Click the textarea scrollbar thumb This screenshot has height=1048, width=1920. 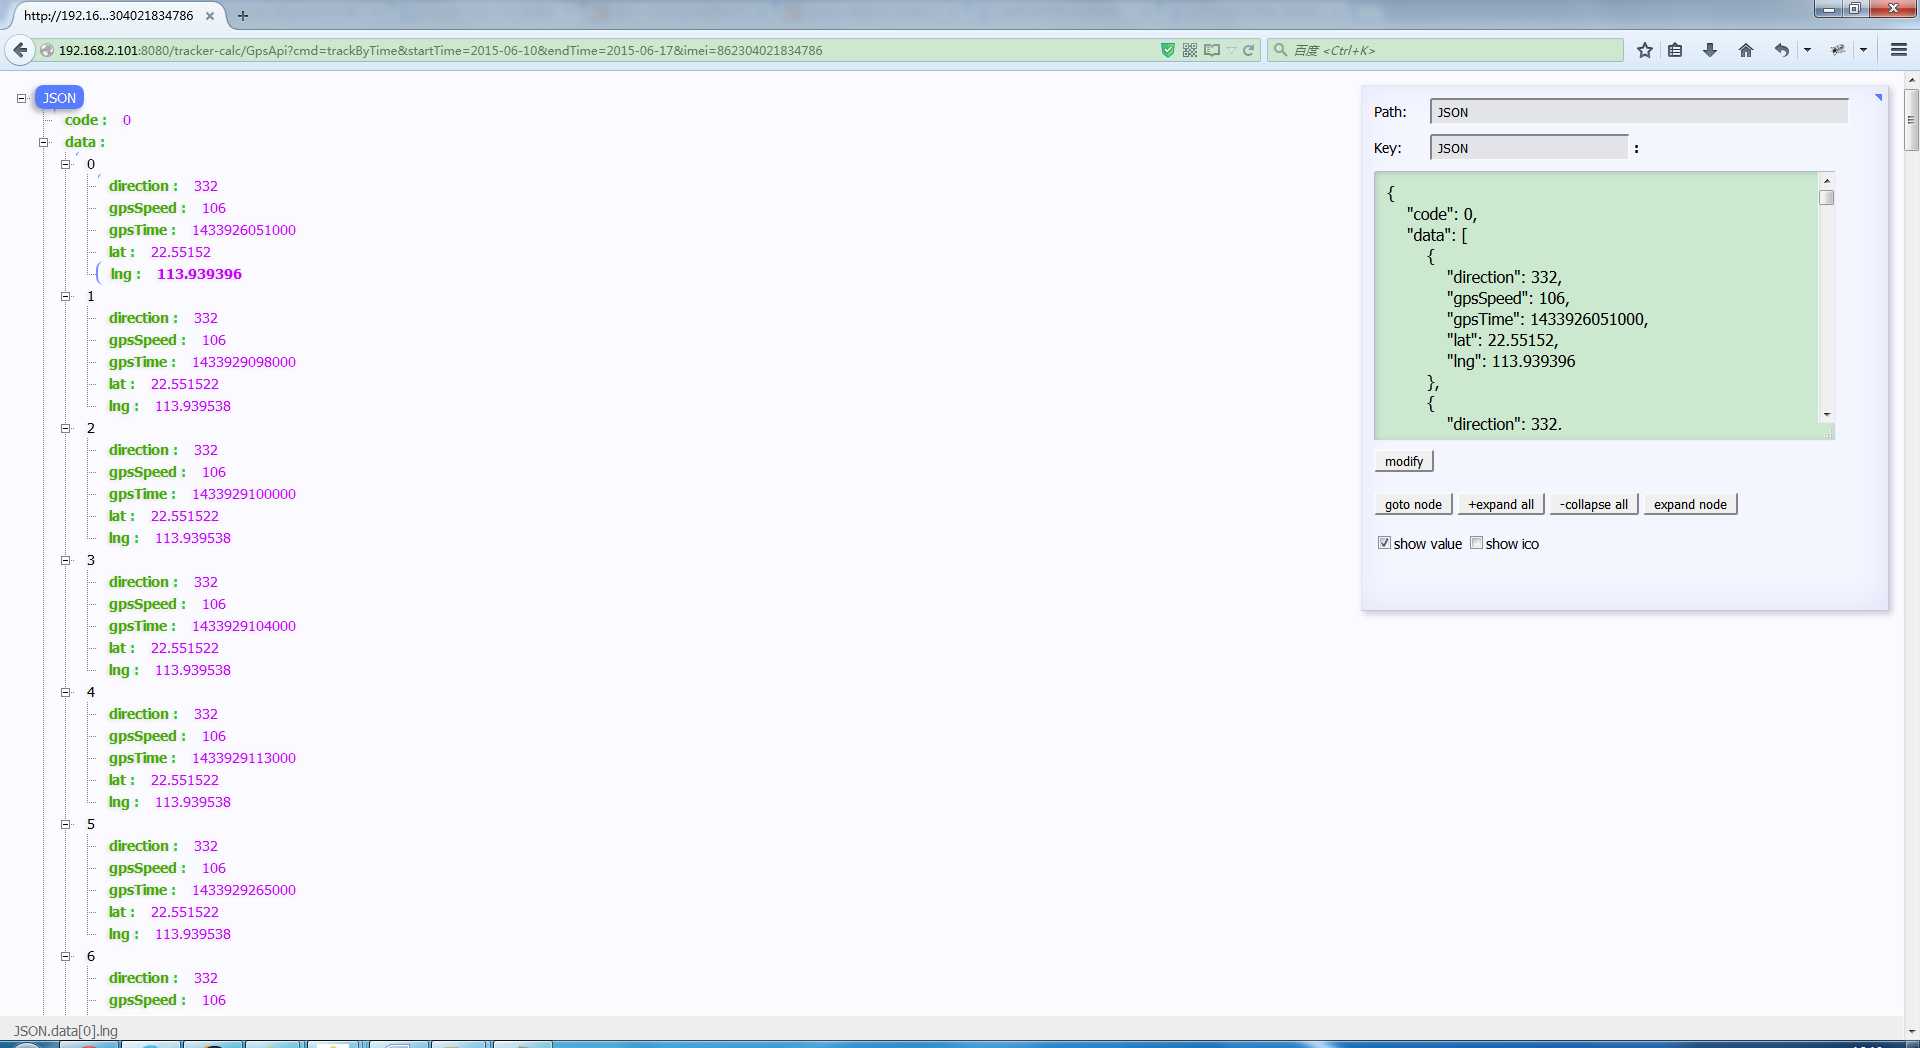[x=1827, y=198]
